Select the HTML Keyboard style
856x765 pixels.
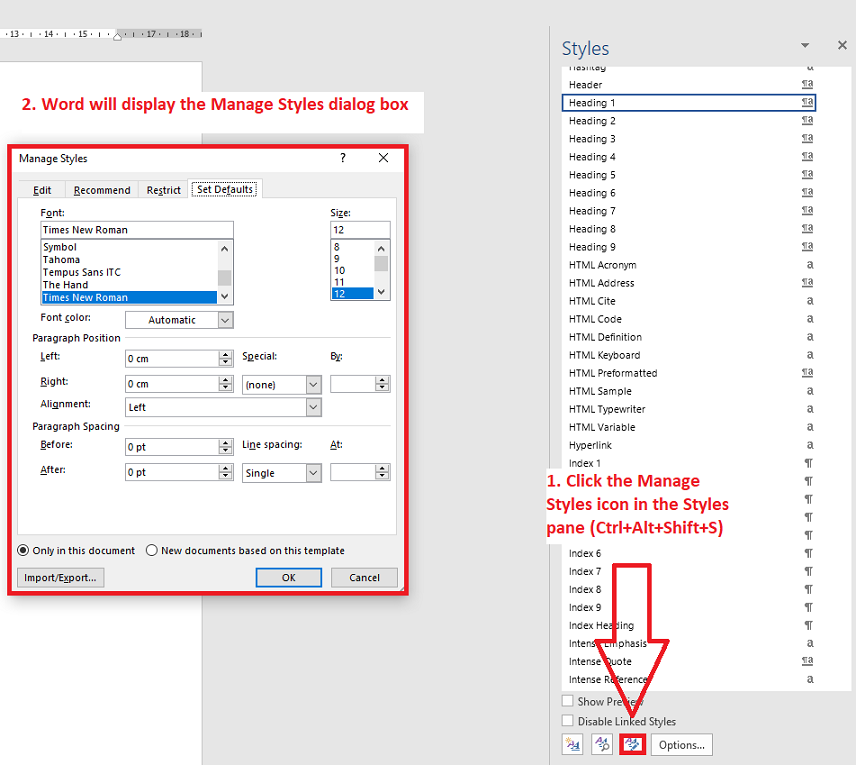(689, 354)
